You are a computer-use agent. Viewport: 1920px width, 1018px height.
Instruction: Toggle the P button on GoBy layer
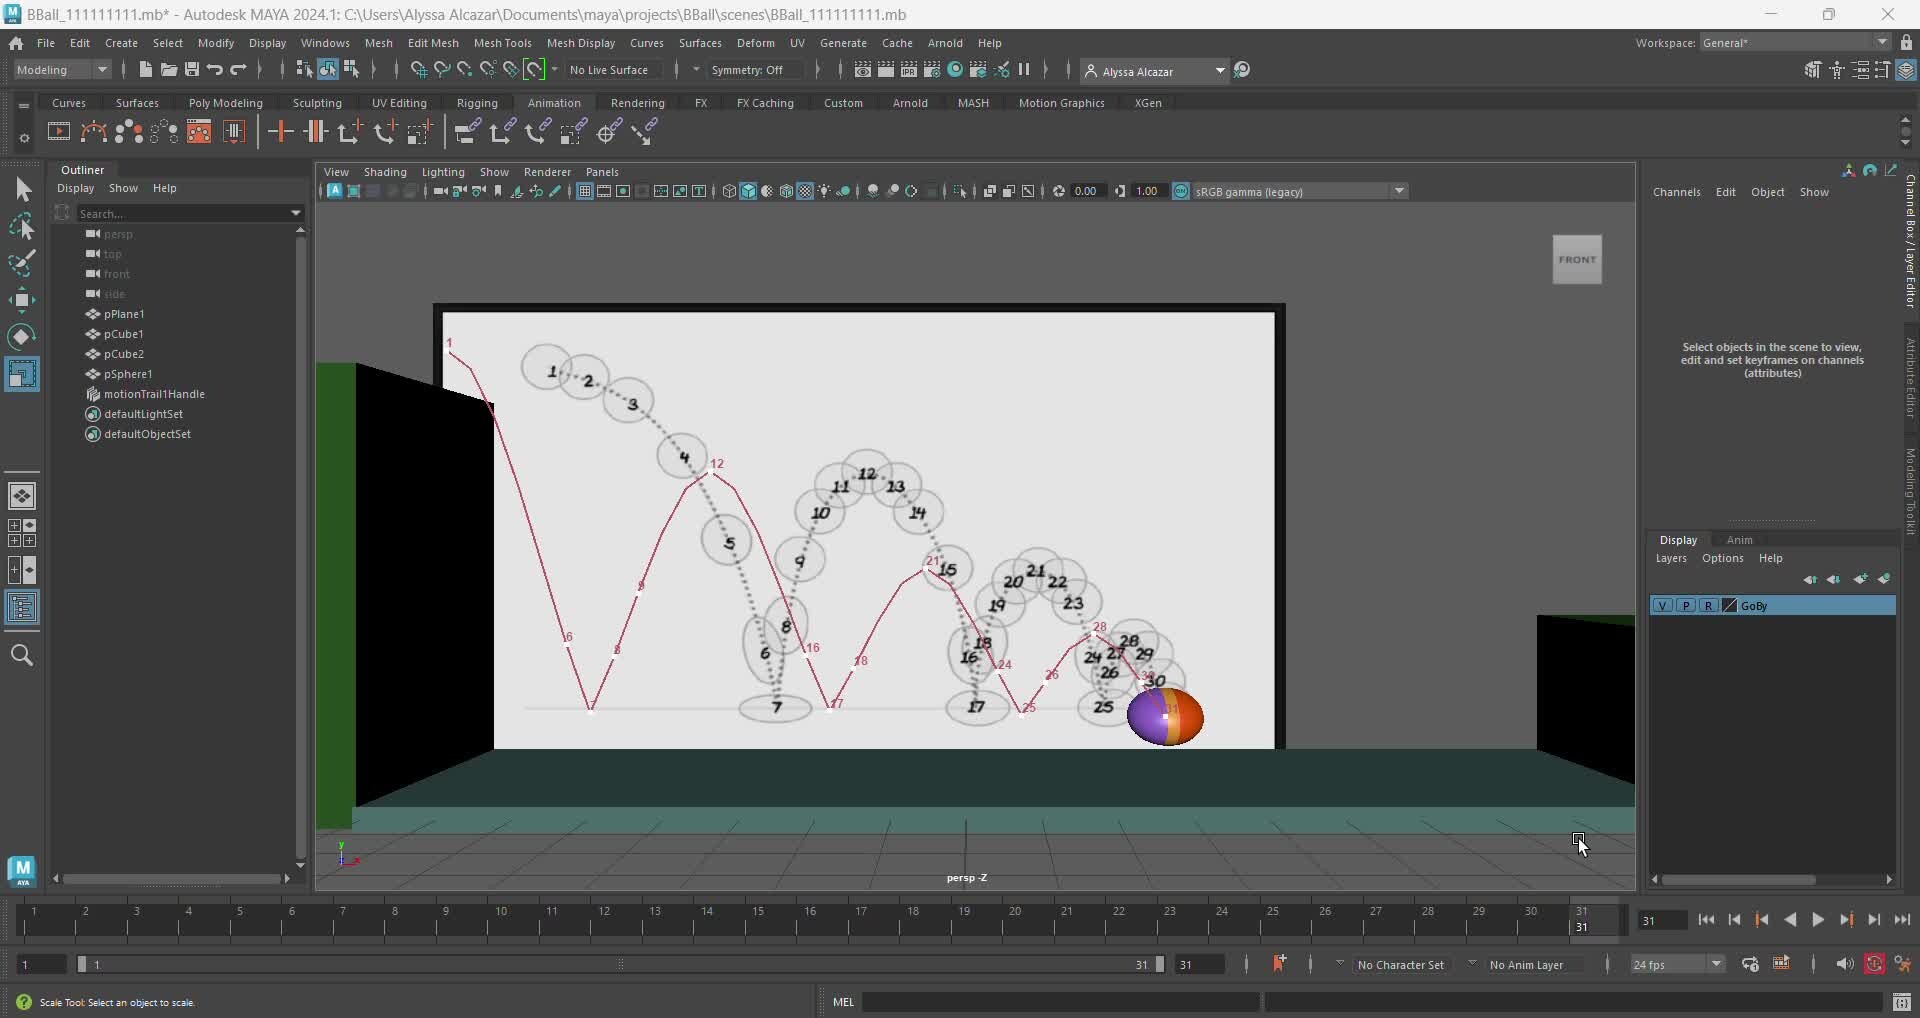[x=1686, y=606]
